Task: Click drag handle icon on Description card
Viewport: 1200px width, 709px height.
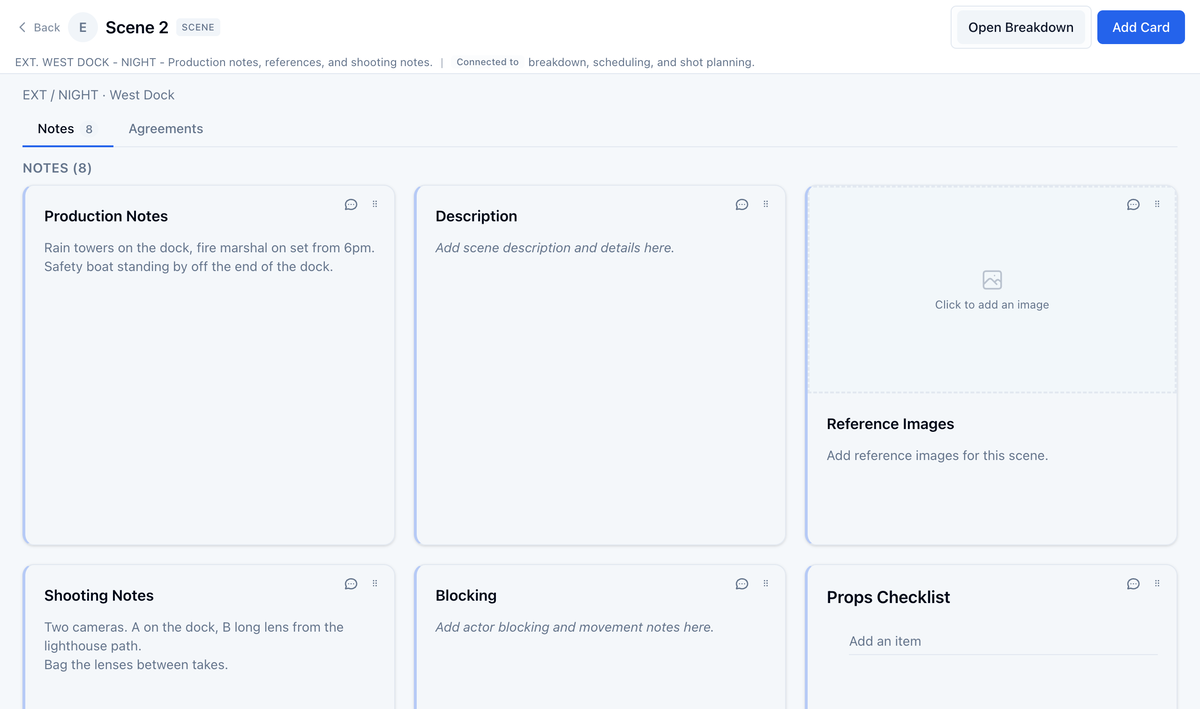Action: point(766,204)
